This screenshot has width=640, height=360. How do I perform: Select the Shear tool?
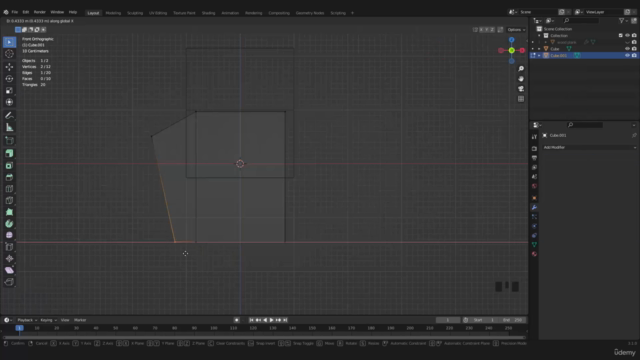point(9,270)
